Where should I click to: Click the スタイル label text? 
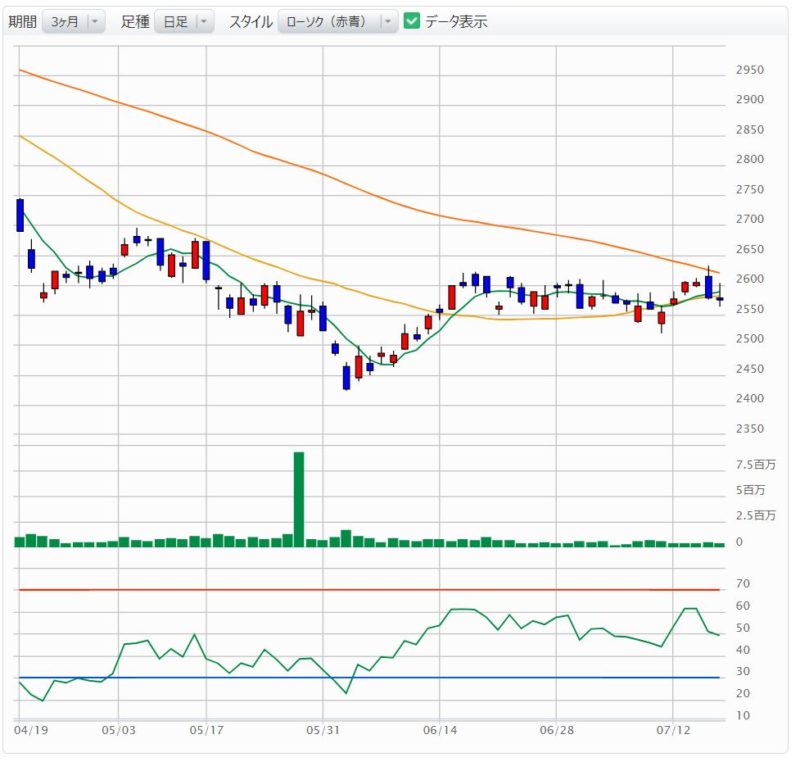(x=251, y=22)
